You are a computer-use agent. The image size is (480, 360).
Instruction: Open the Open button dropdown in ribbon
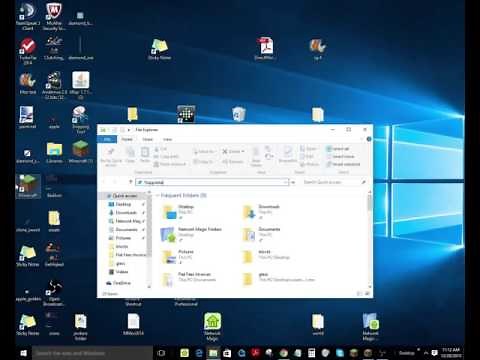(x=308, y=149)
